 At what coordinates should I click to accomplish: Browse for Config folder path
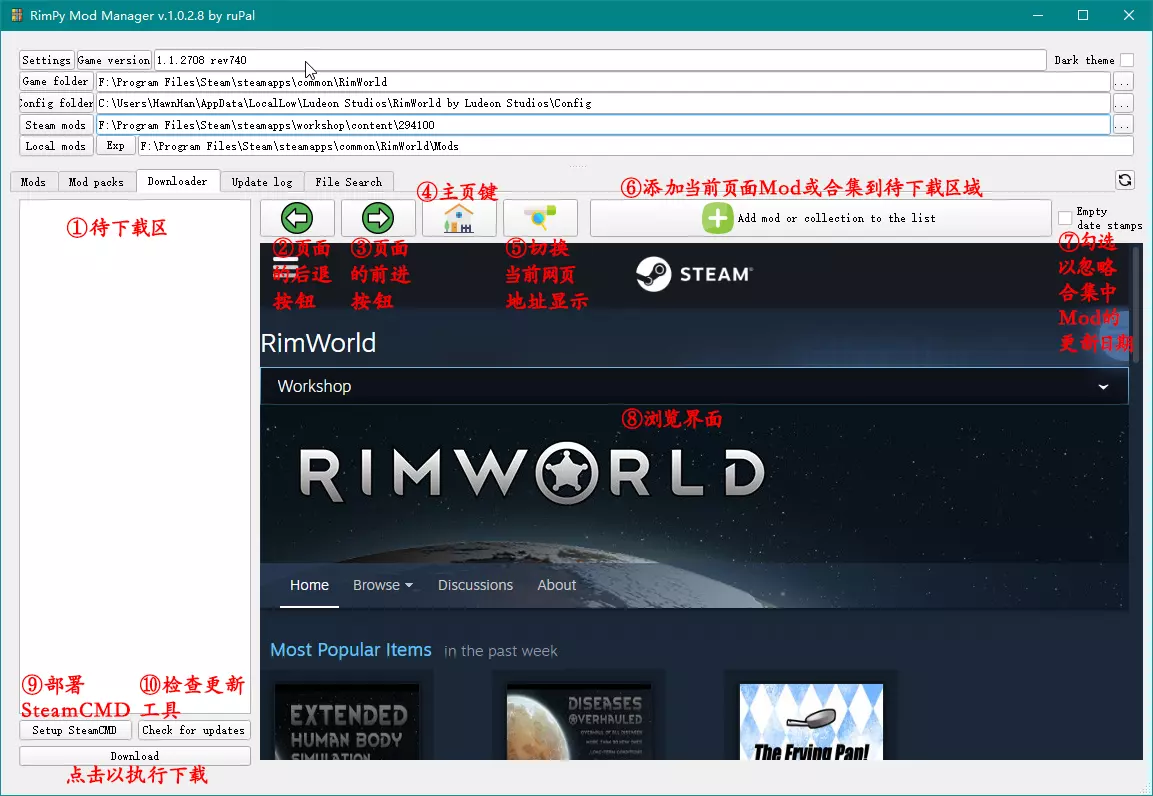coord(1122,103)
